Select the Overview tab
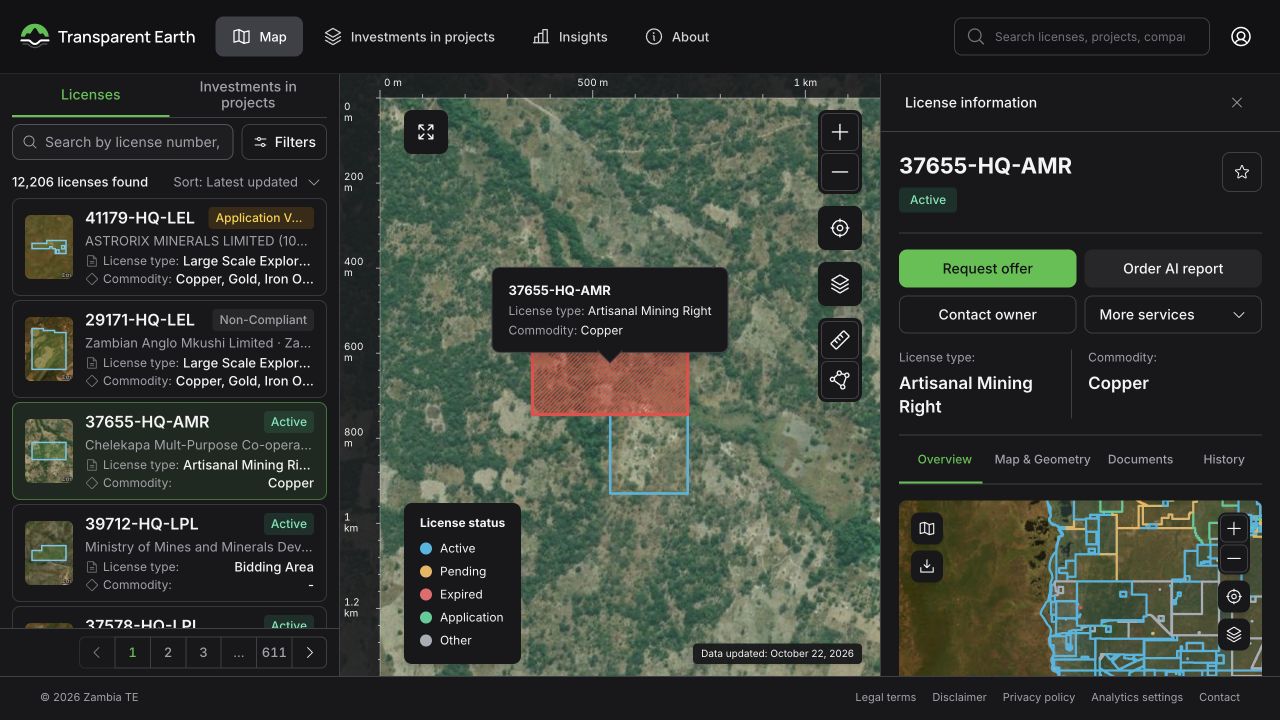 pyautogui.click(x=944, y=460)
